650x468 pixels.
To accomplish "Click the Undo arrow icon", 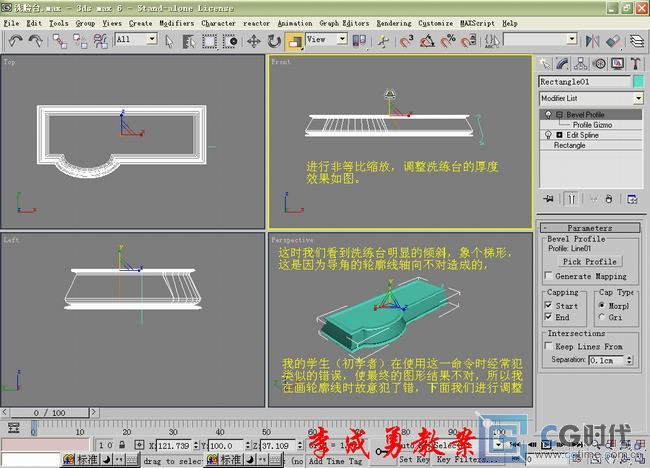I will (15, 41).
